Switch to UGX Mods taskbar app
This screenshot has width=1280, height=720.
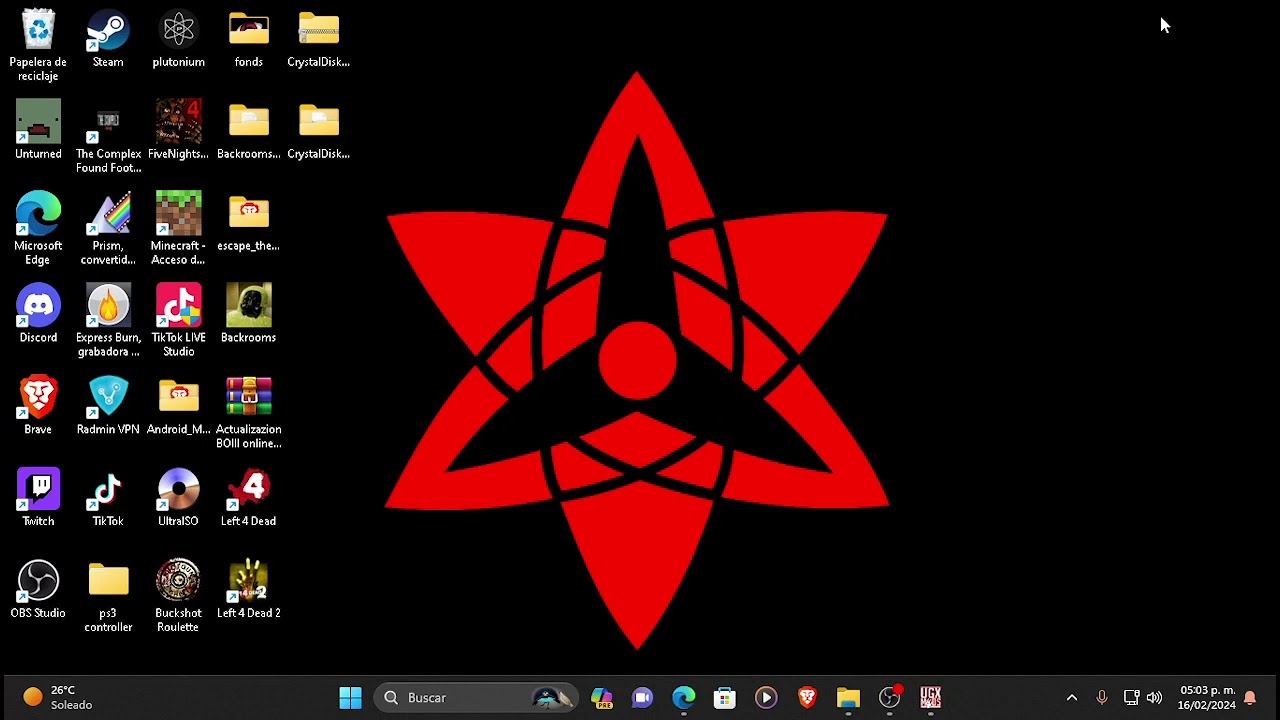(931, 698)
